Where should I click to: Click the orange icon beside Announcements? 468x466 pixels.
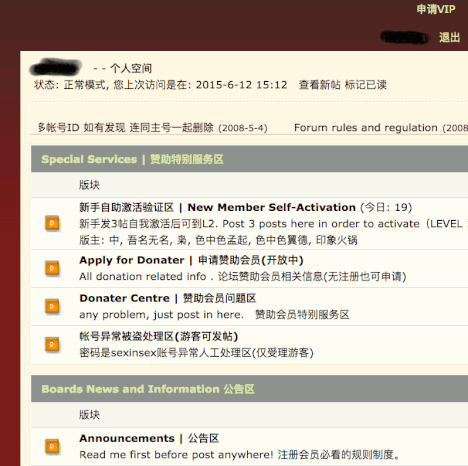pos(52,446)
